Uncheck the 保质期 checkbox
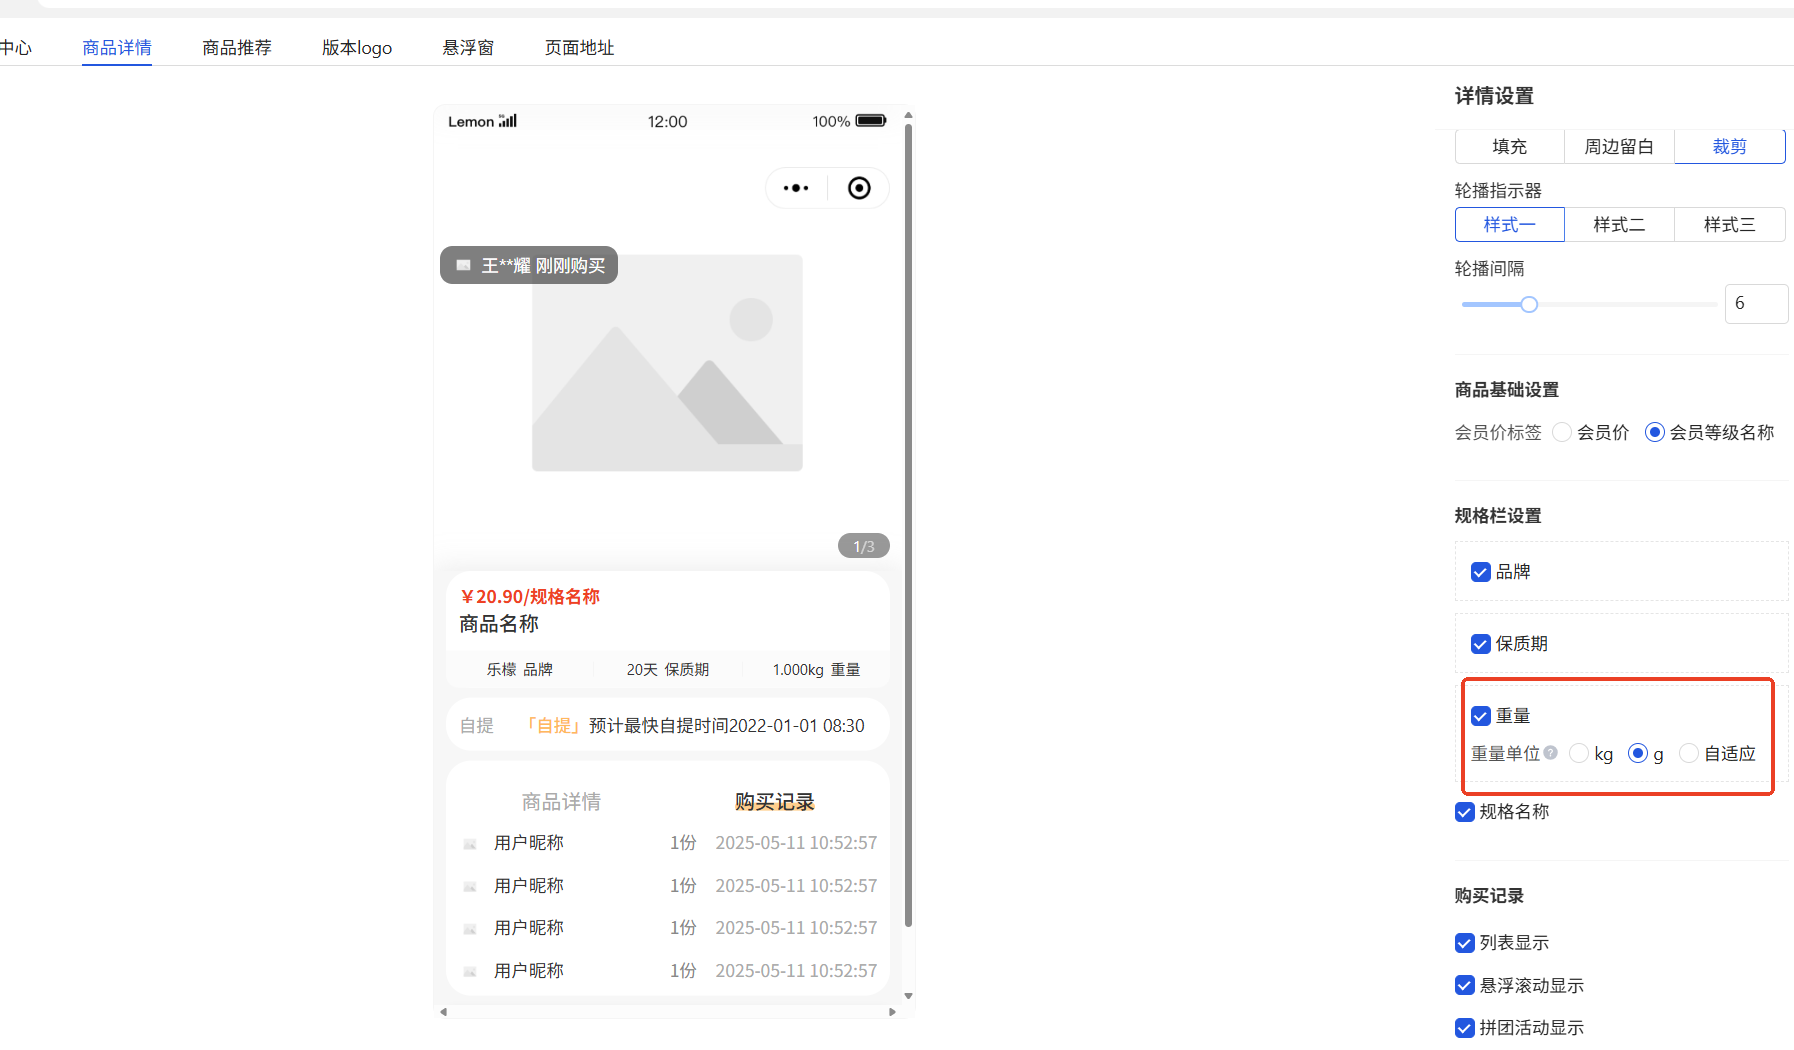Image resolution: width=1794 pixels, height=1050 pixels. point(1481,644)
